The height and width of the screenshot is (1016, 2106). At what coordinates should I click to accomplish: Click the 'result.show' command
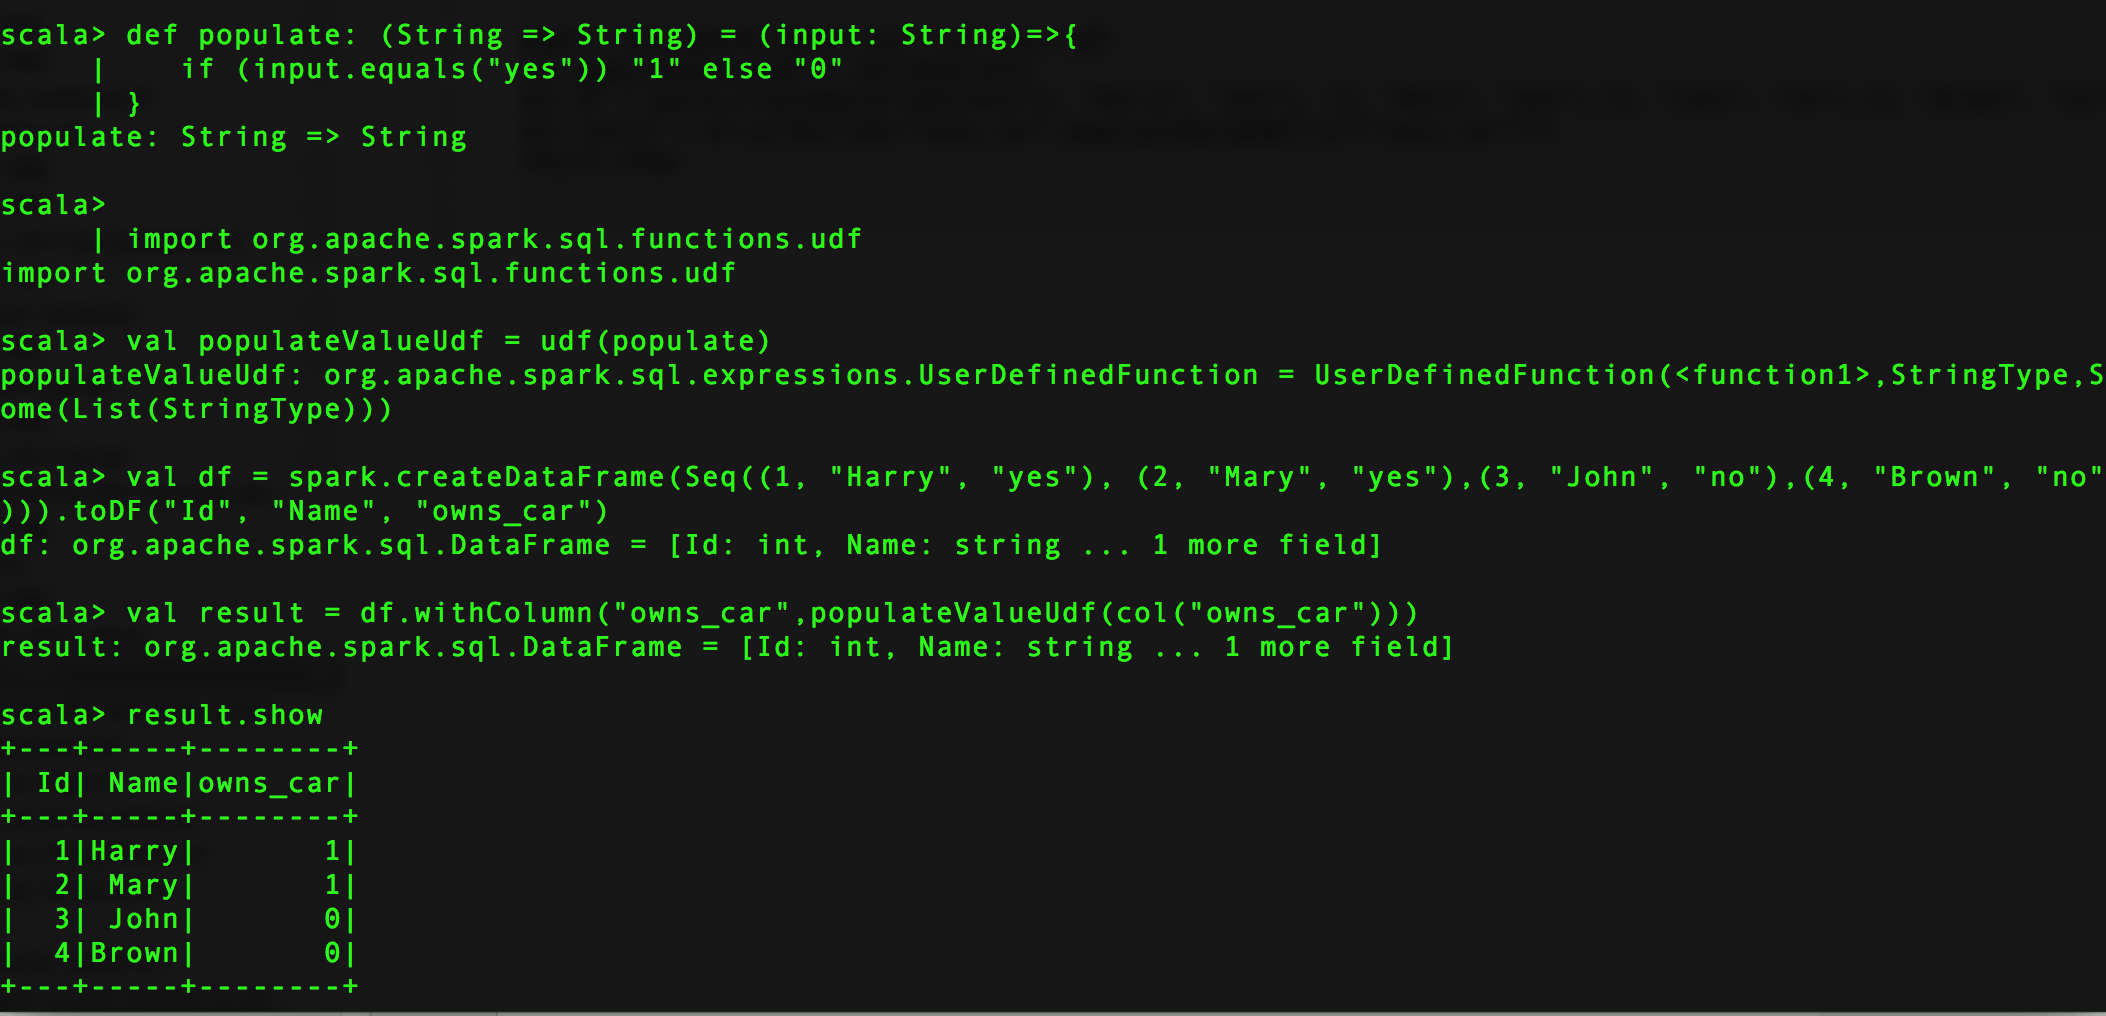225,715
